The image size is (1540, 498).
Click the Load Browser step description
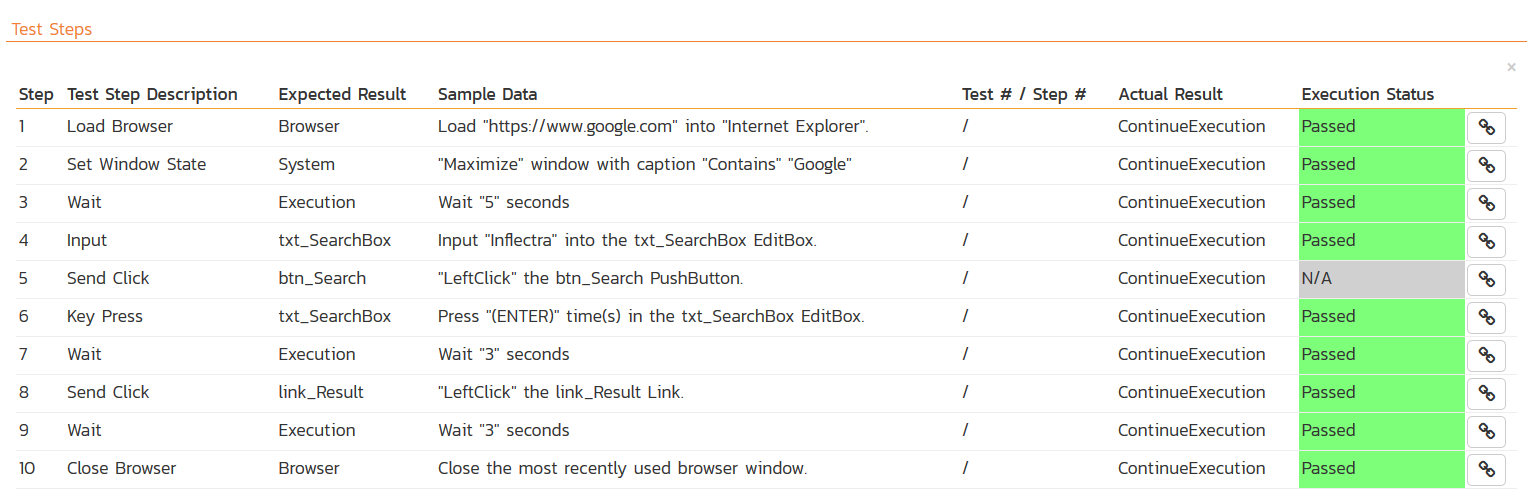[x=120, y=127]
